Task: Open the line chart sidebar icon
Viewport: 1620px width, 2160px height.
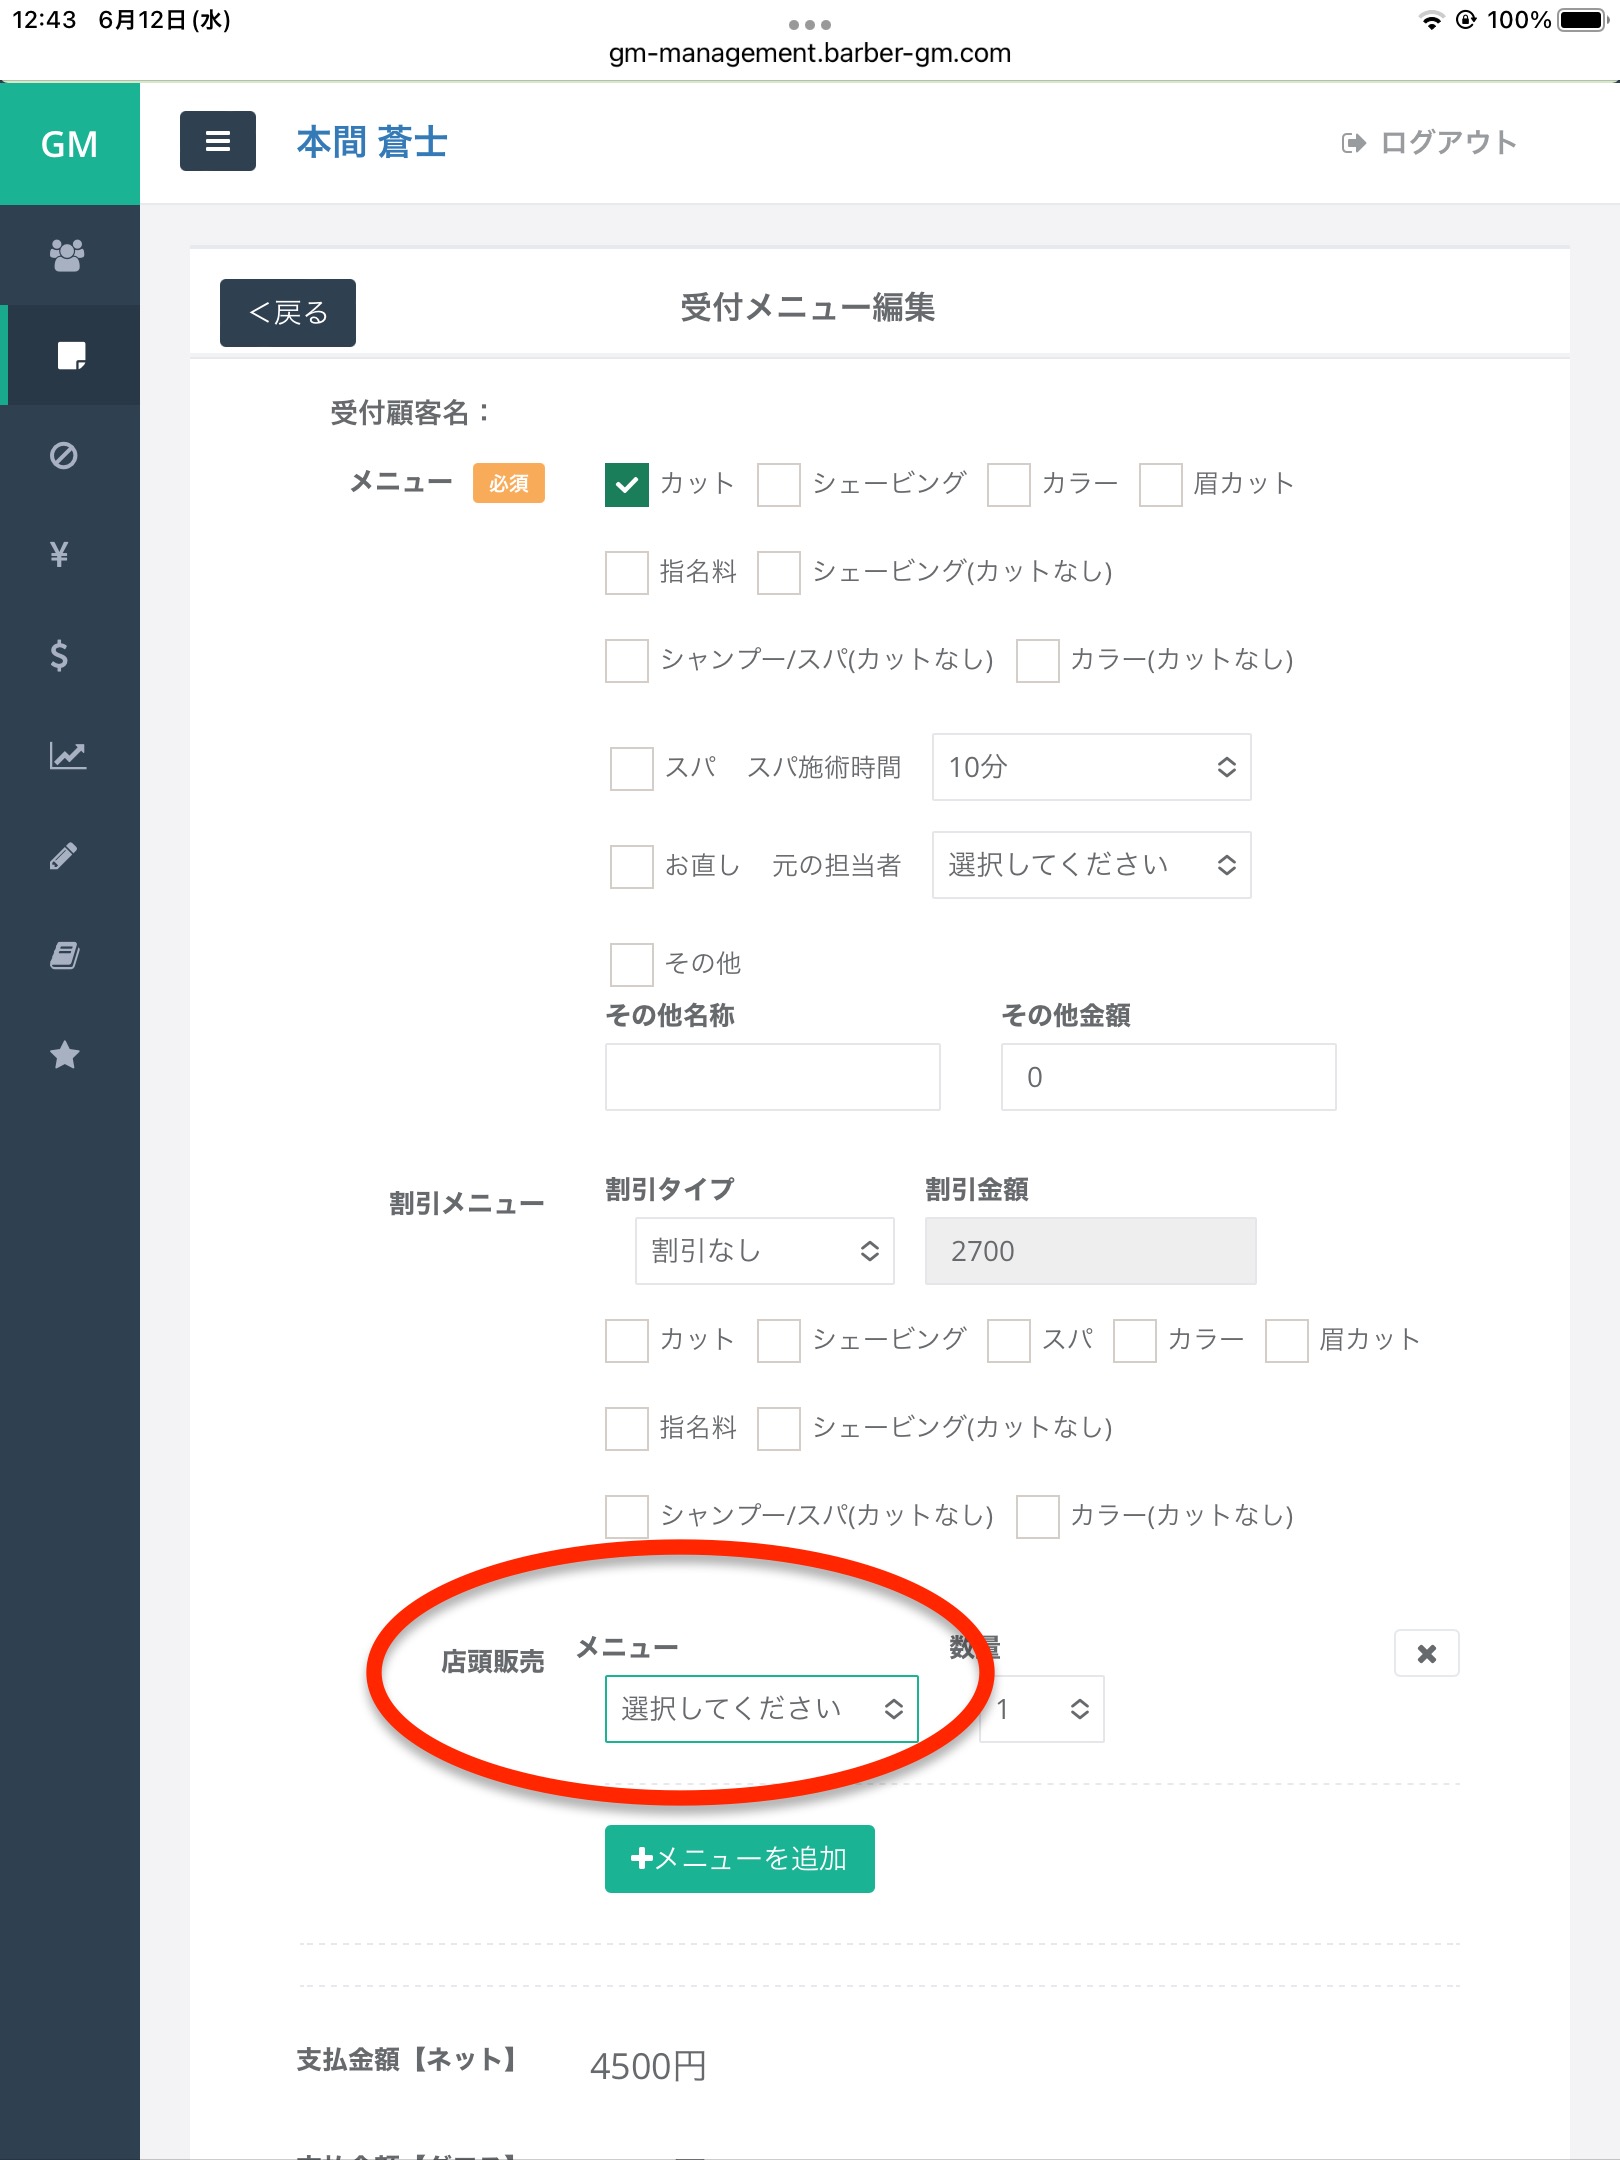Action: (x=67, y=755)
